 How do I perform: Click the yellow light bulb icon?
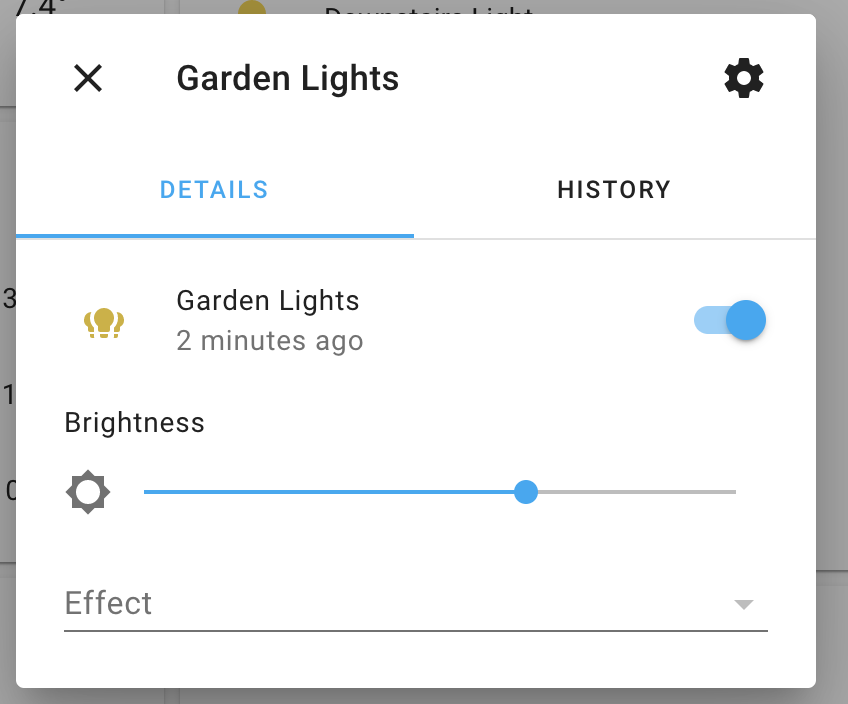click(x=105, y=320)
